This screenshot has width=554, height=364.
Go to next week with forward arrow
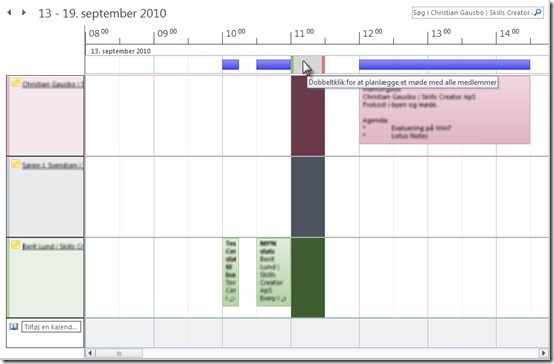click(24, 13)
